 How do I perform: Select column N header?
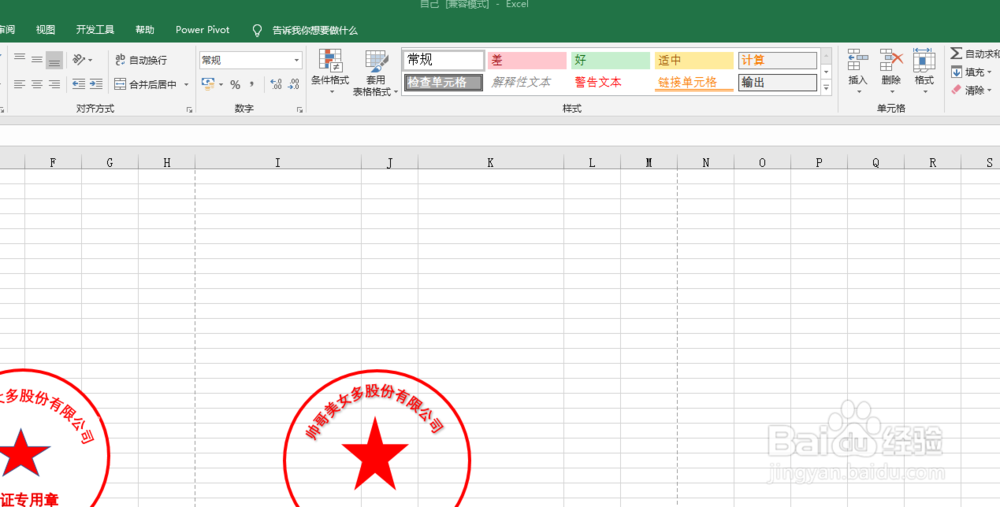coord(705,163)
